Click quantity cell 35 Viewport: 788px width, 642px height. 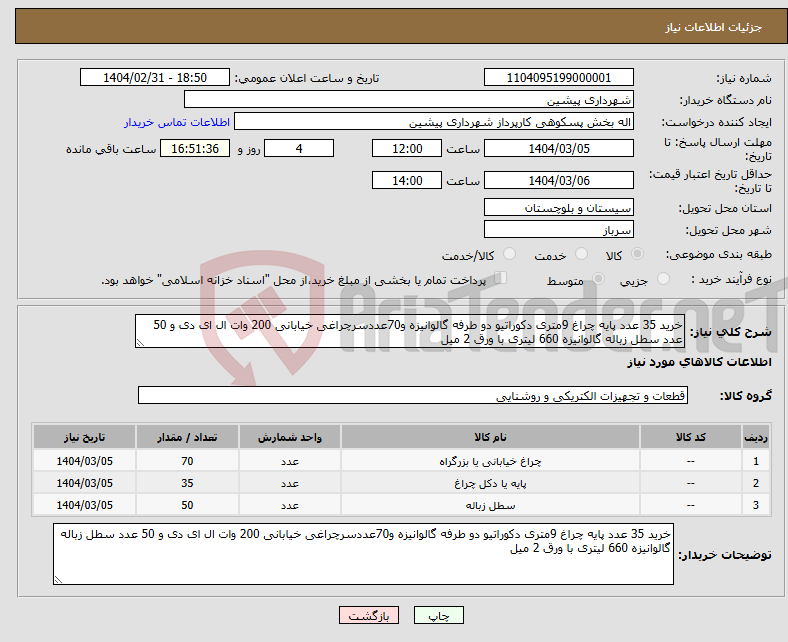[187, 483]
